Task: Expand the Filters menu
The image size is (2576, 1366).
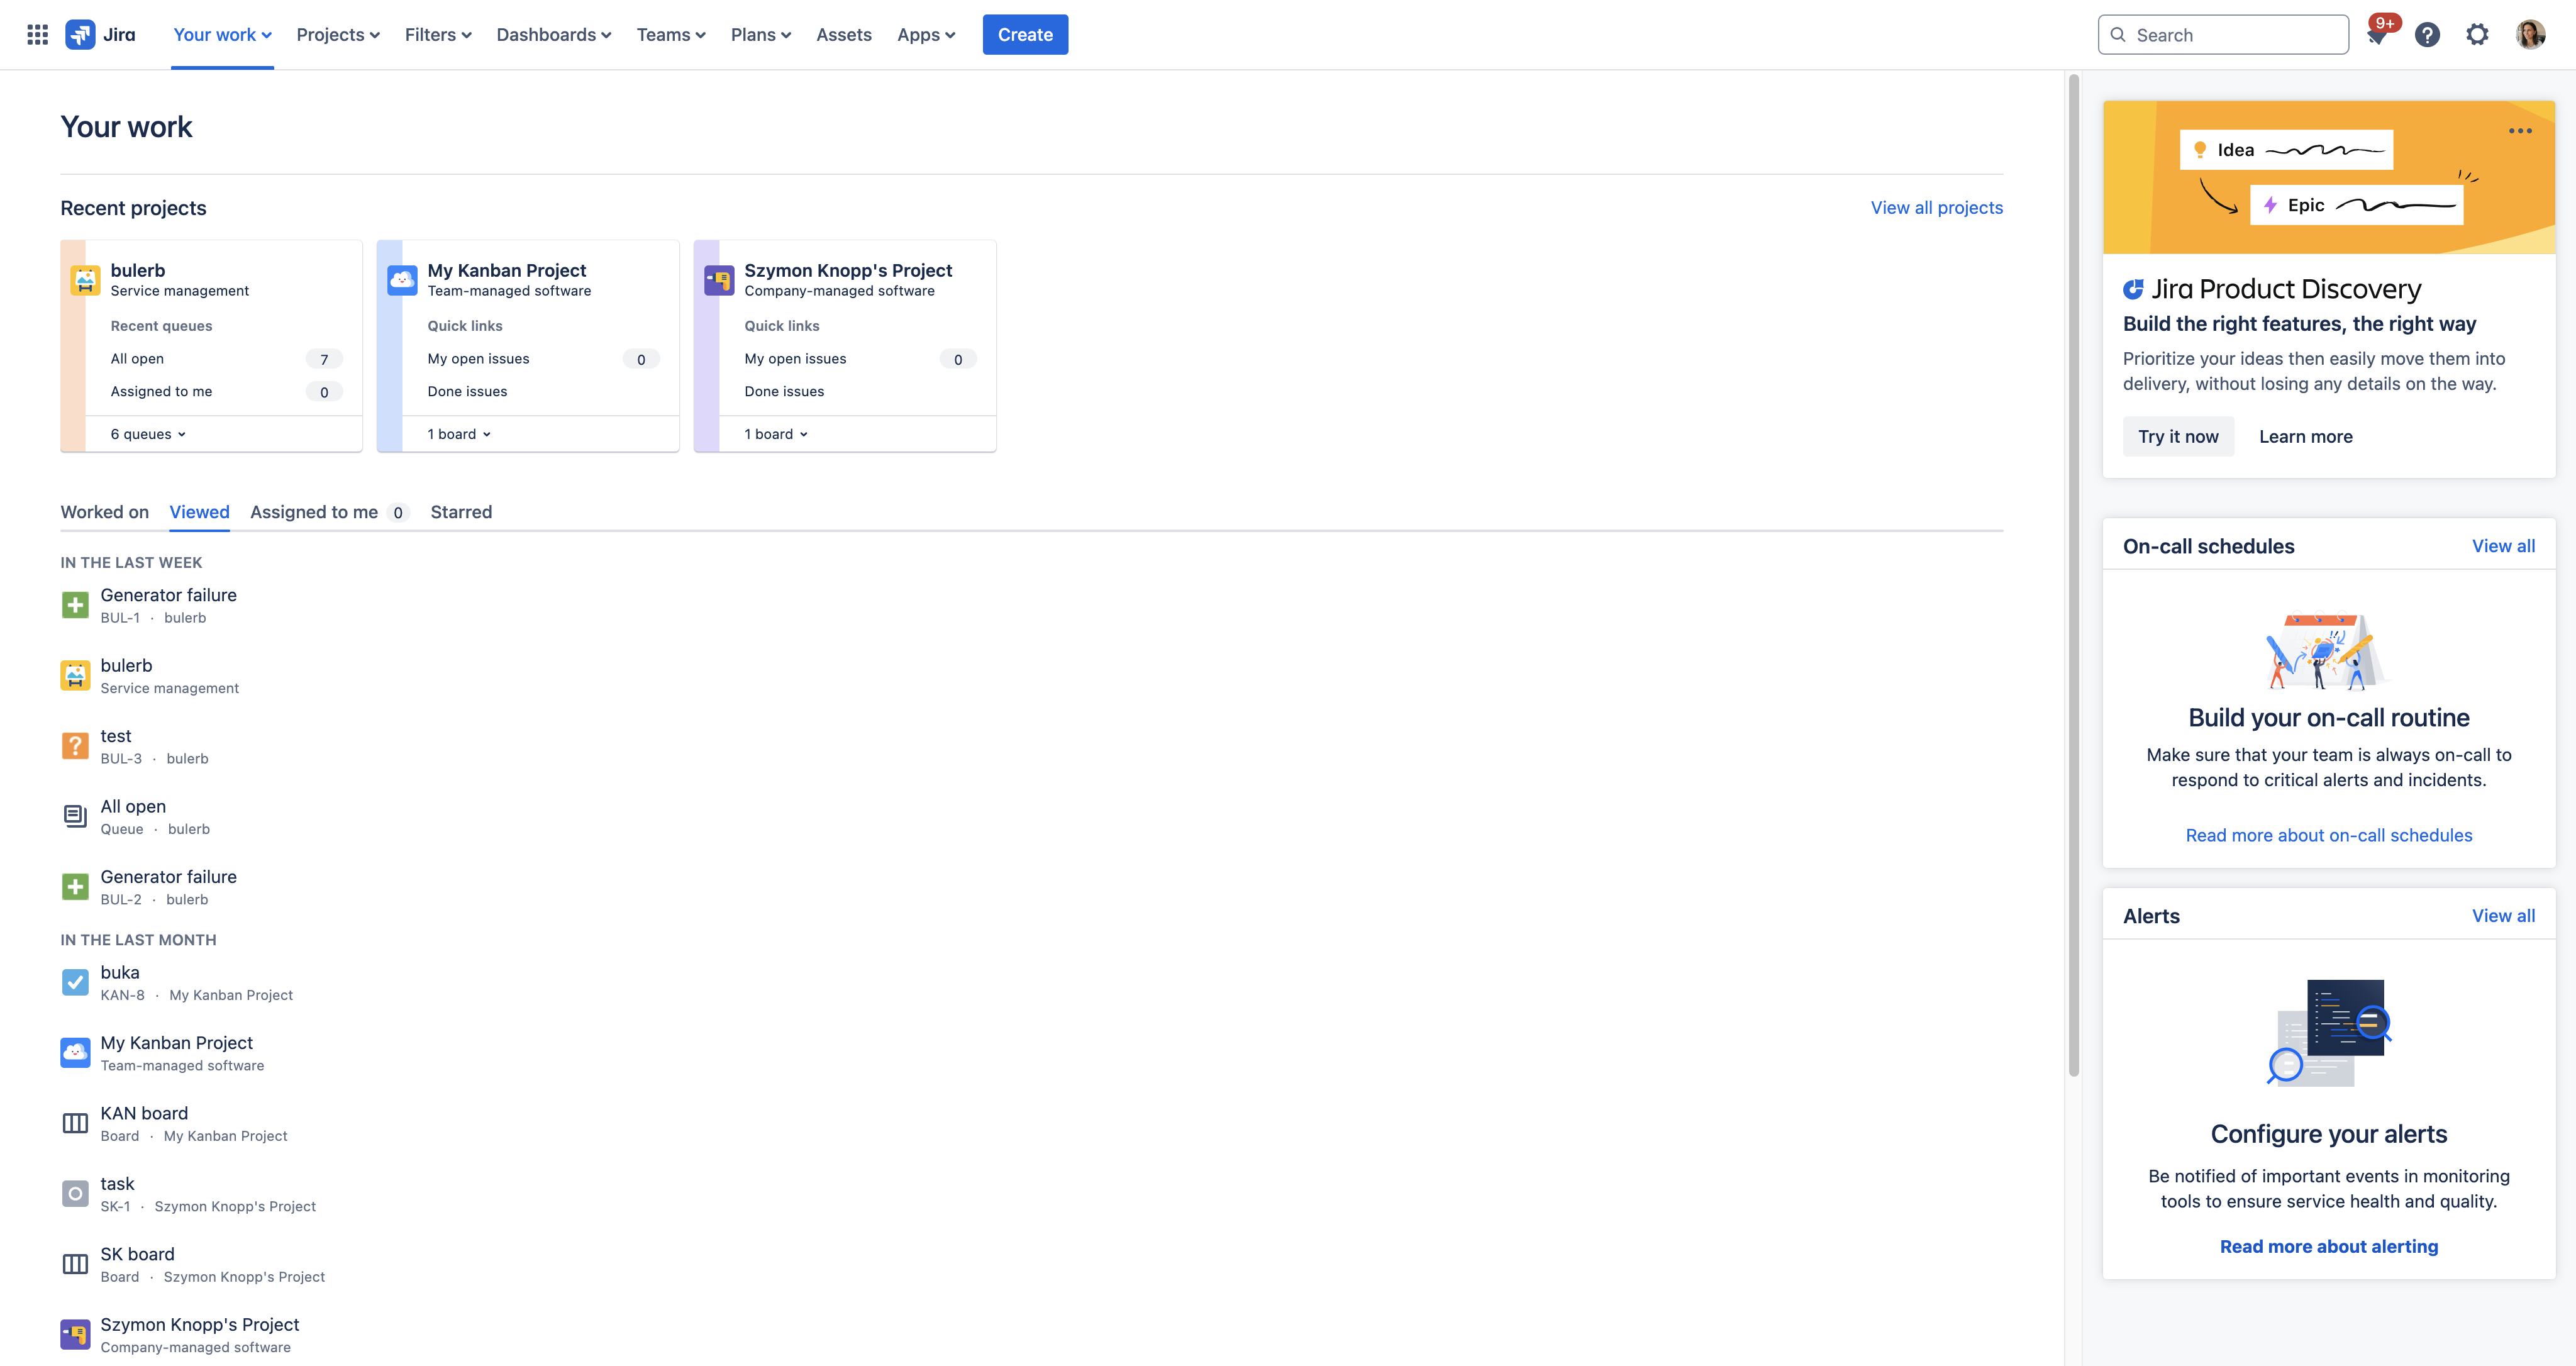Action: click(x=438, y=35)
